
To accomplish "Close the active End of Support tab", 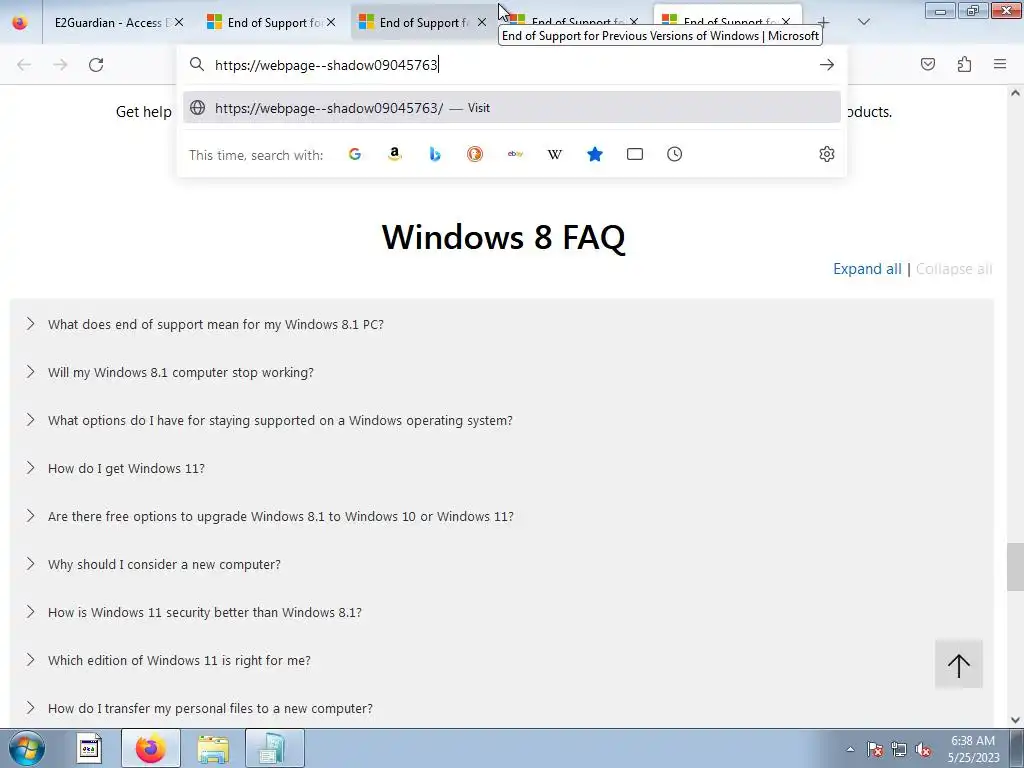I will (x=786, y=22).
